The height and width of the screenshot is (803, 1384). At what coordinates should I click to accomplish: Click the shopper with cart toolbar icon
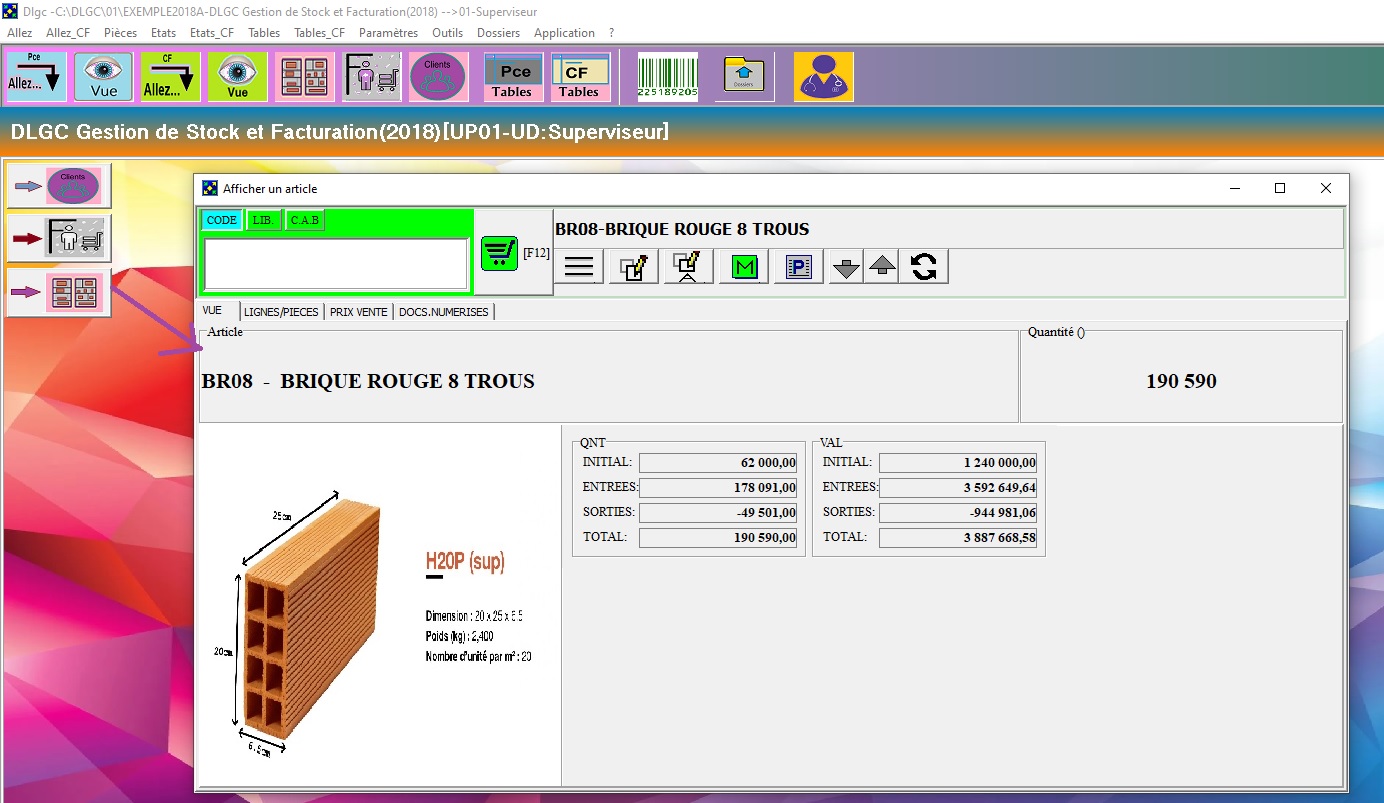(x=371, y=77)
